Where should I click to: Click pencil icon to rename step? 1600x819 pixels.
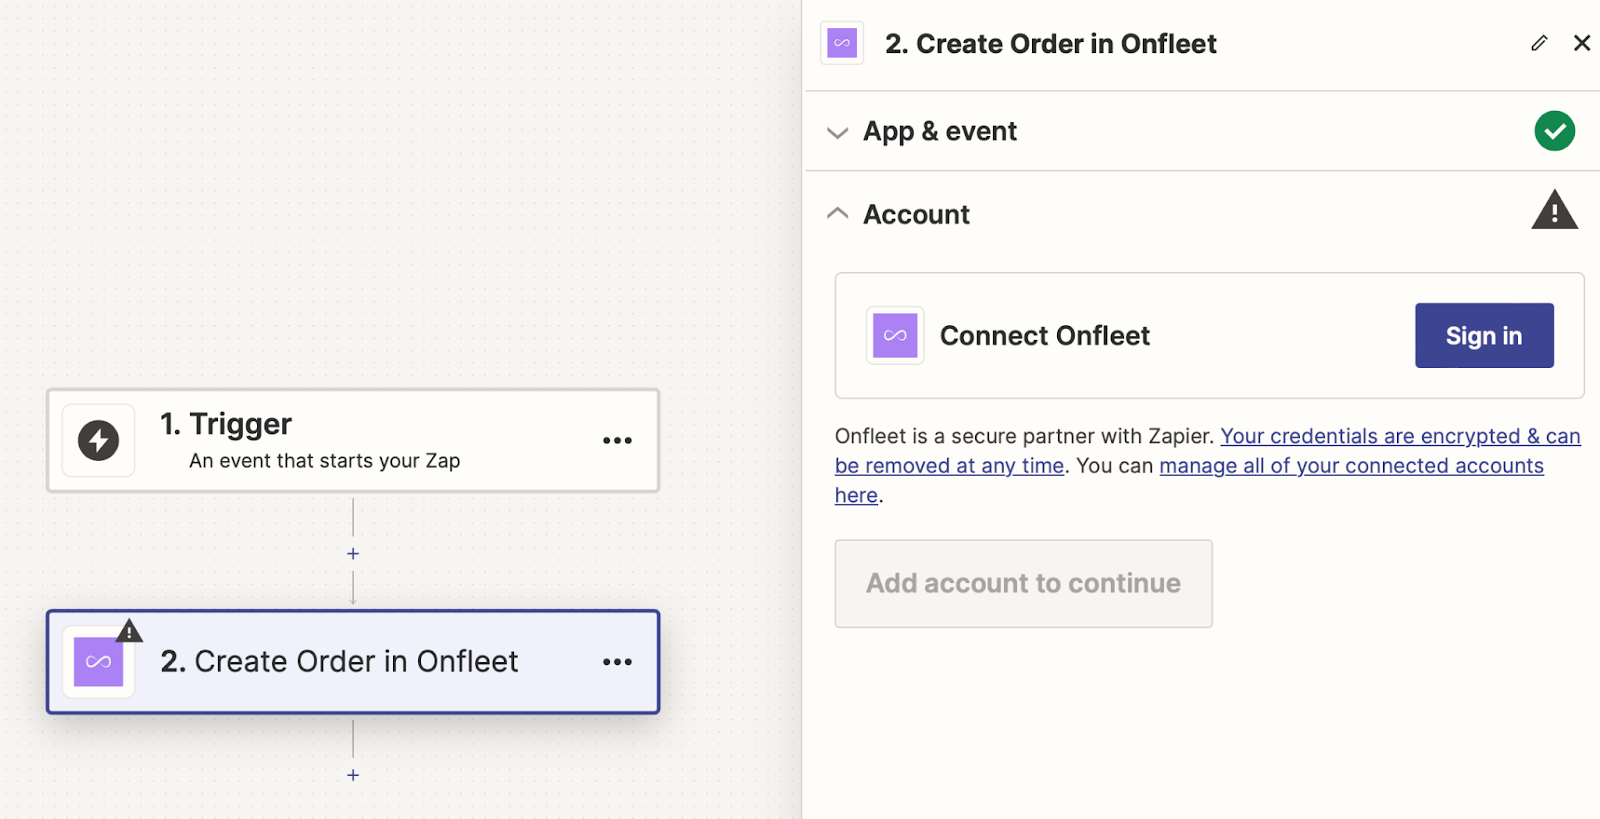(x=1539, y=43)
